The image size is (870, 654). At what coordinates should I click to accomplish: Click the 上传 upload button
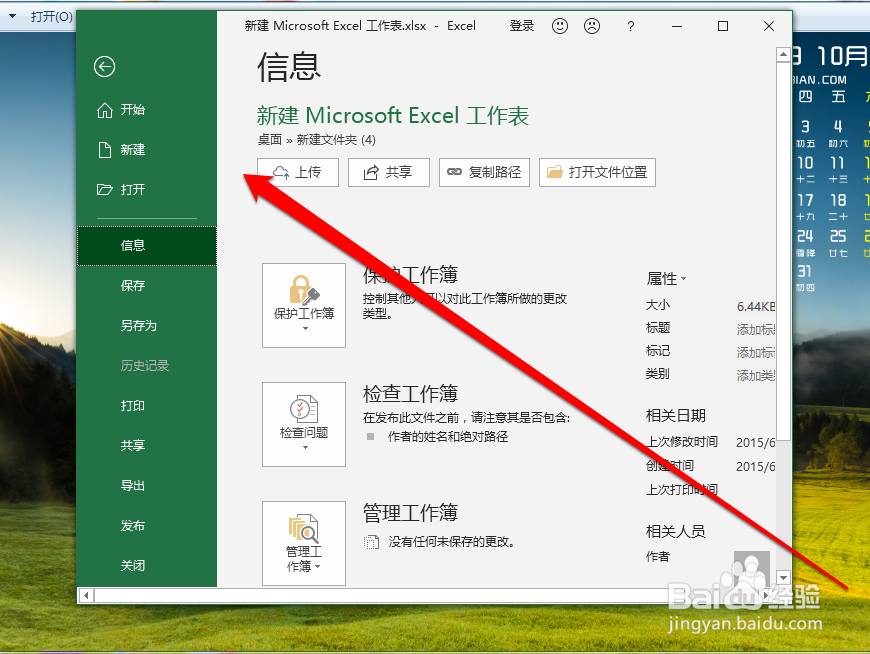(298, 173)
